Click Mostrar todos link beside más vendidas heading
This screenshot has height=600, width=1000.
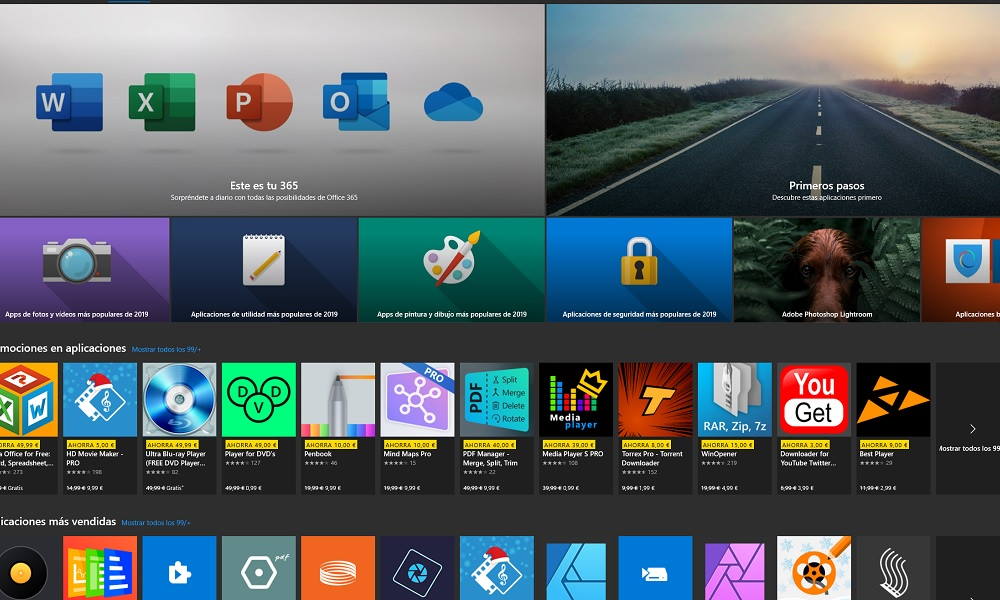click(156, 522)
